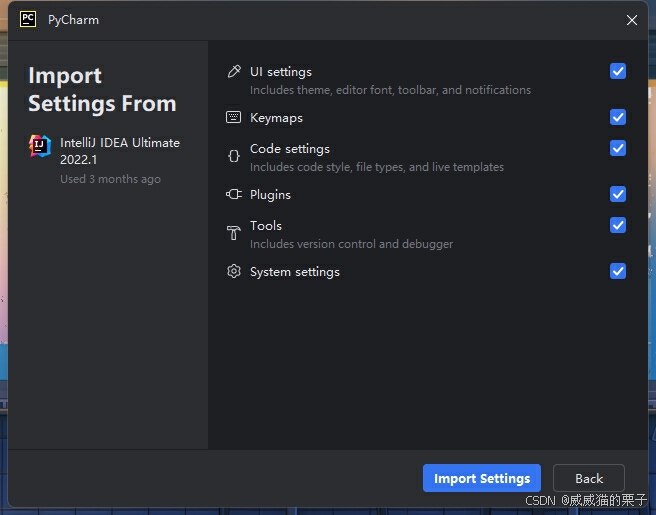
Task: Click the PyCharm window title text
Action: (73, 20)
